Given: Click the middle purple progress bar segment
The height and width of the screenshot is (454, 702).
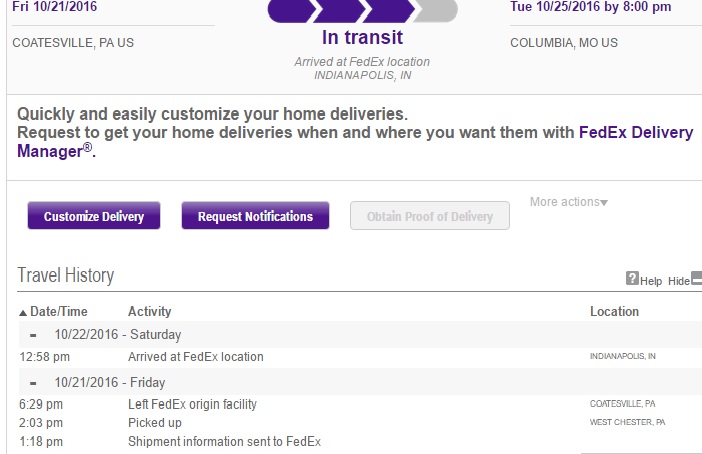Looking at the screenshot, I should [x=340, y=10].
